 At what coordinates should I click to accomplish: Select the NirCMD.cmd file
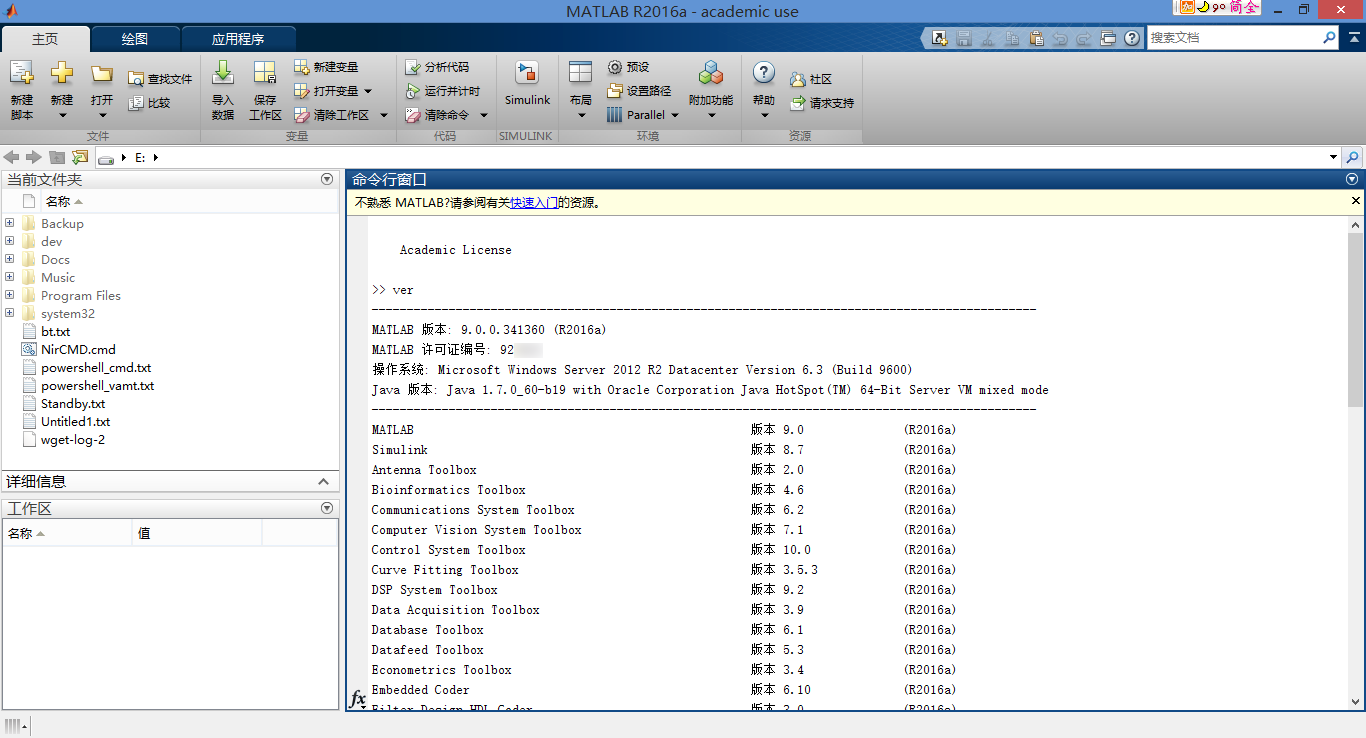78,349
